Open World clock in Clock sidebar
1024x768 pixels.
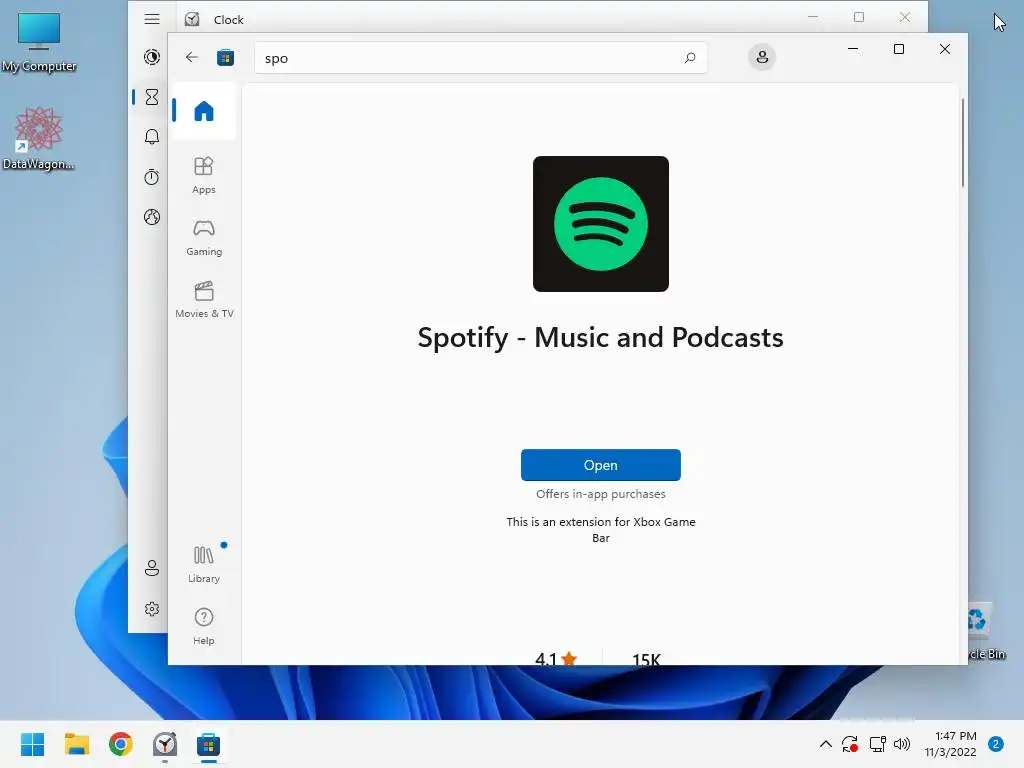click(x=152, y=217)
